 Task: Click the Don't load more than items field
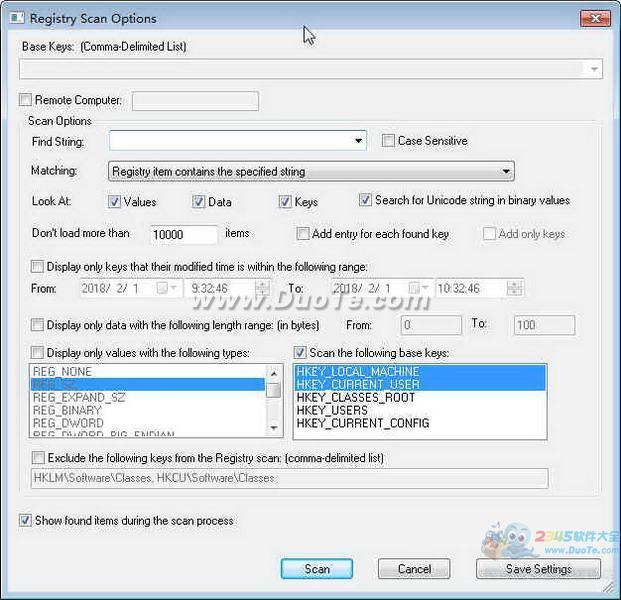click(x=184, y=235)
